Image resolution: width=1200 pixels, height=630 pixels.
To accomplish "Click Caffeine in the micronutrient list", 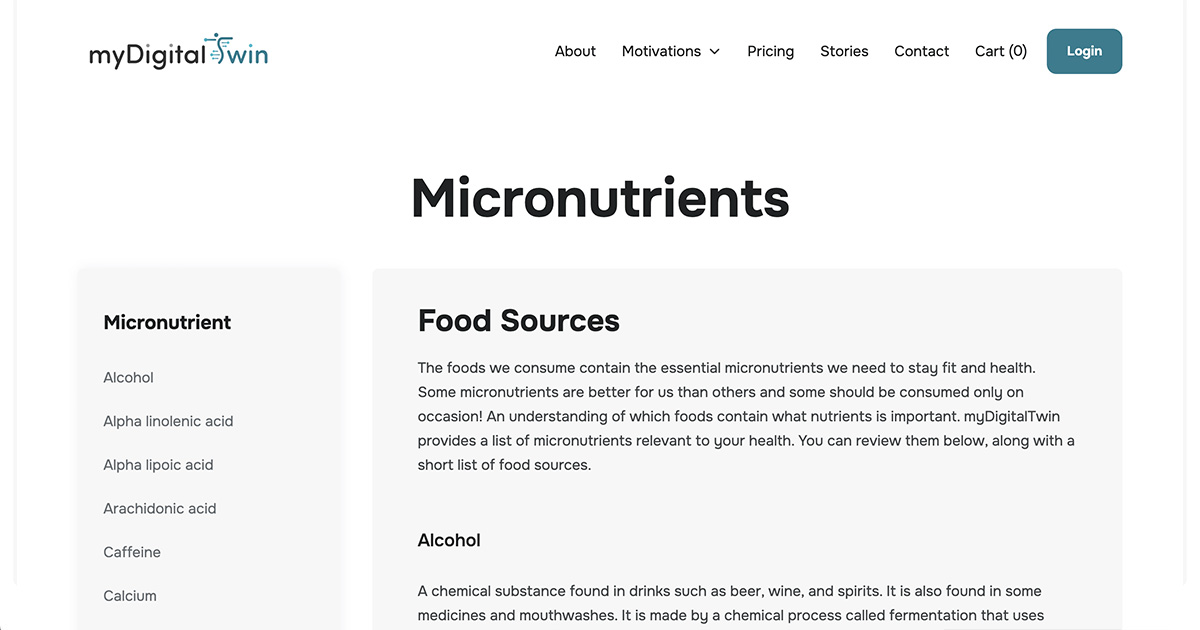I will coord(132,551).
